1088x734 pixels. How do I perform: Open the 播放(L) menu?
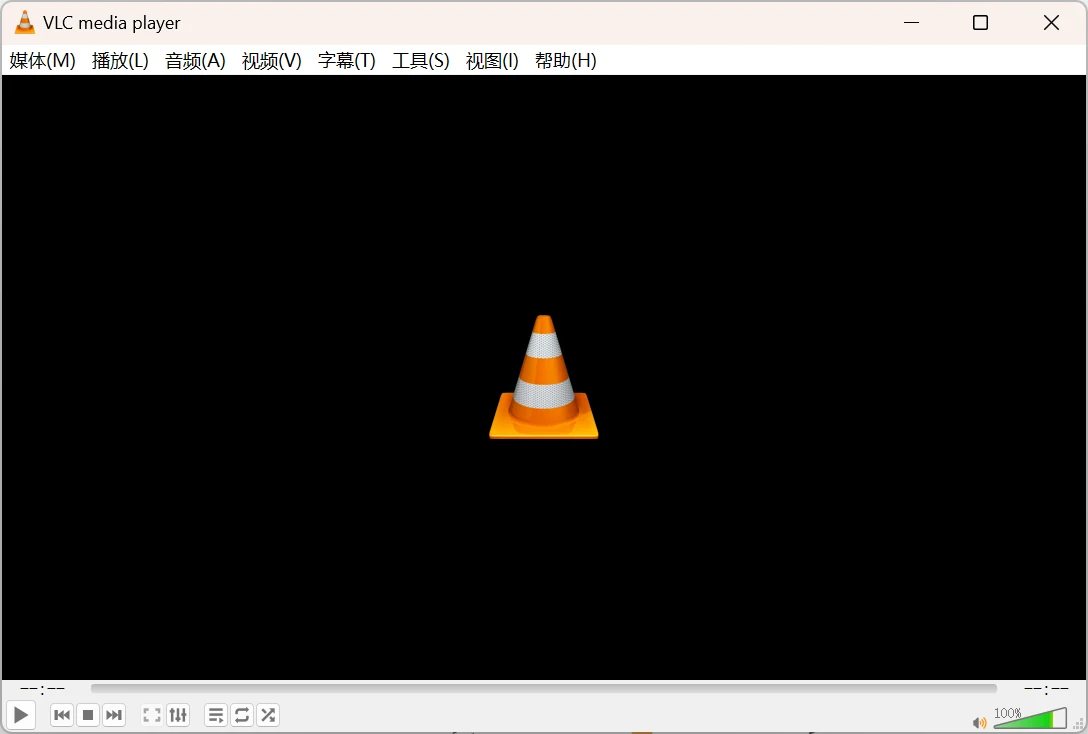[120, 61]
